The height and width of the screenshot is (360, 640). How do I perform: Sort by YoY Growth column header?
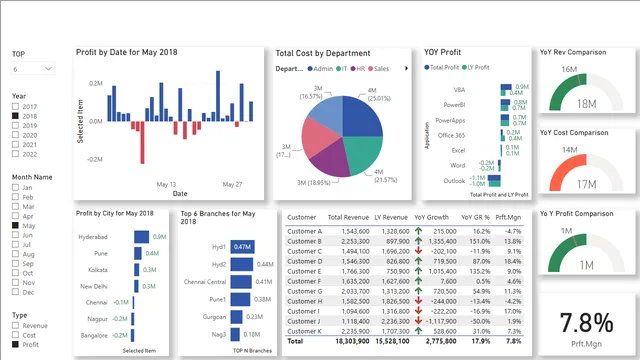point(431,217)
